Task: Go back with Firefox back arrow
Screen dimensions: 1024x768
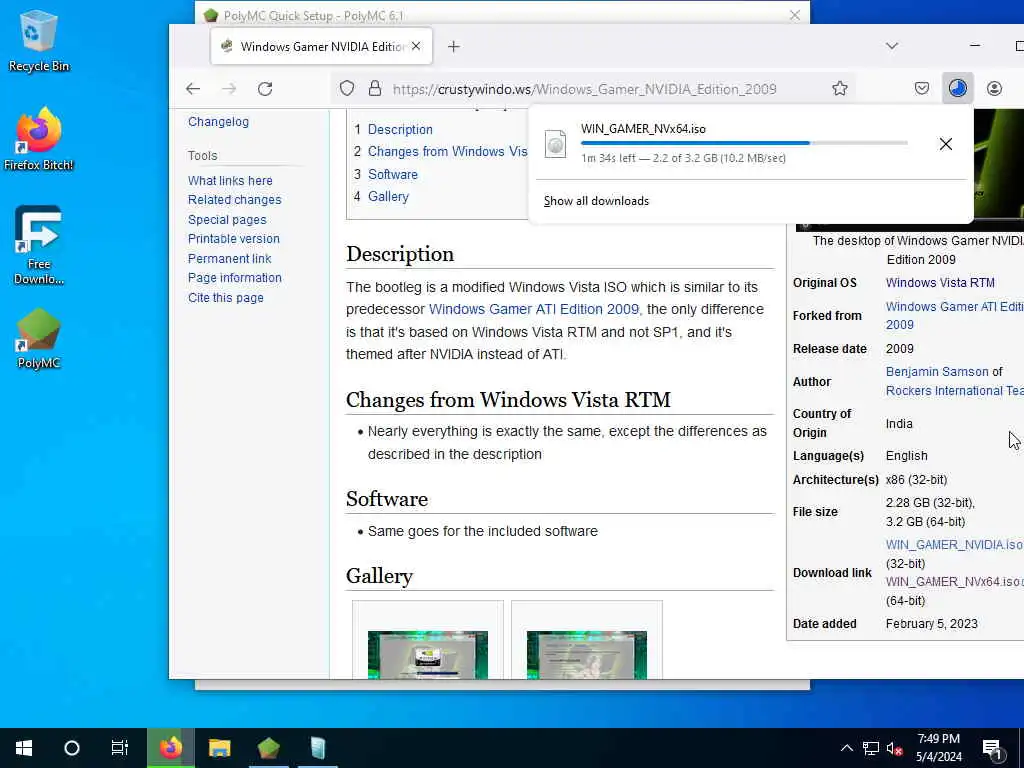Action: point(193,89)
